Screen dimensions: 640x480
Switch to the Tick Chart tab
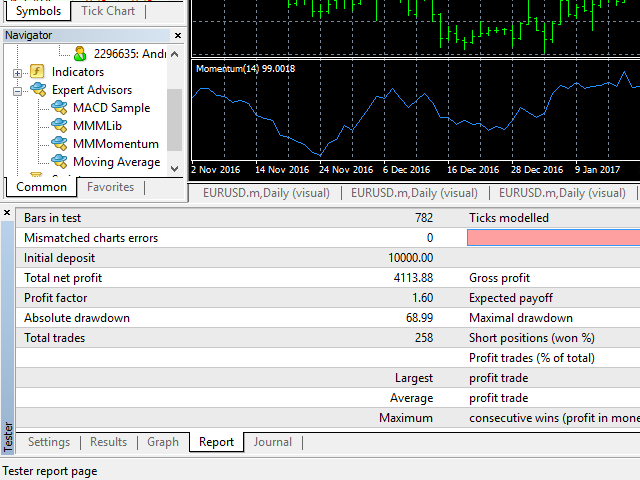107,11
